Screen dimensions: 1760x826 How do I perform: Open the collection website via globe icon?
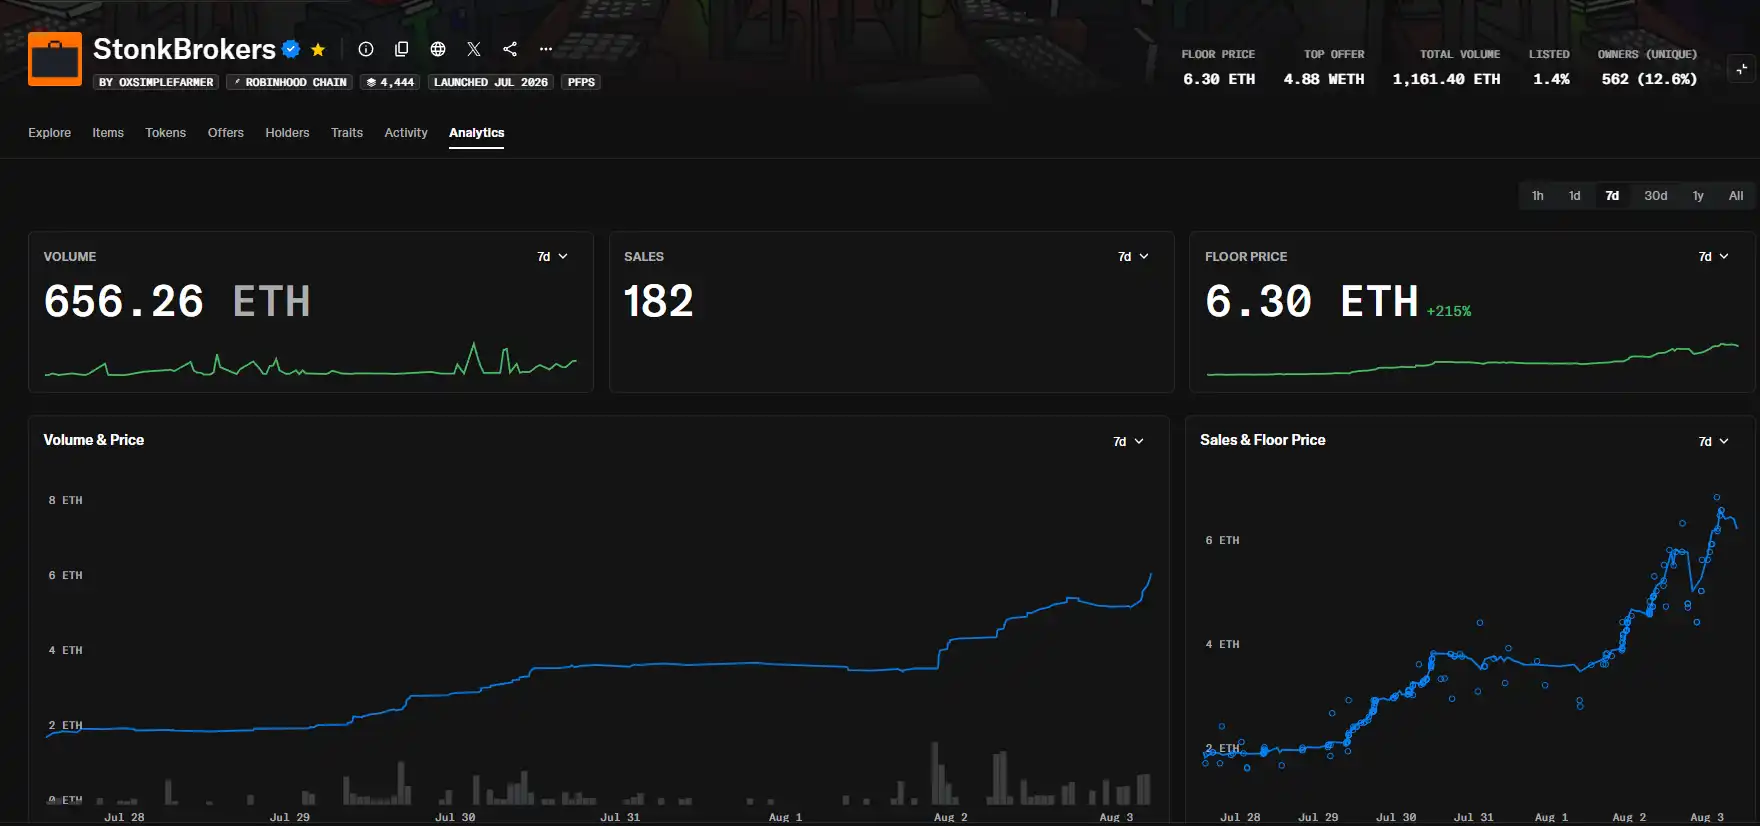coord(438,49)
